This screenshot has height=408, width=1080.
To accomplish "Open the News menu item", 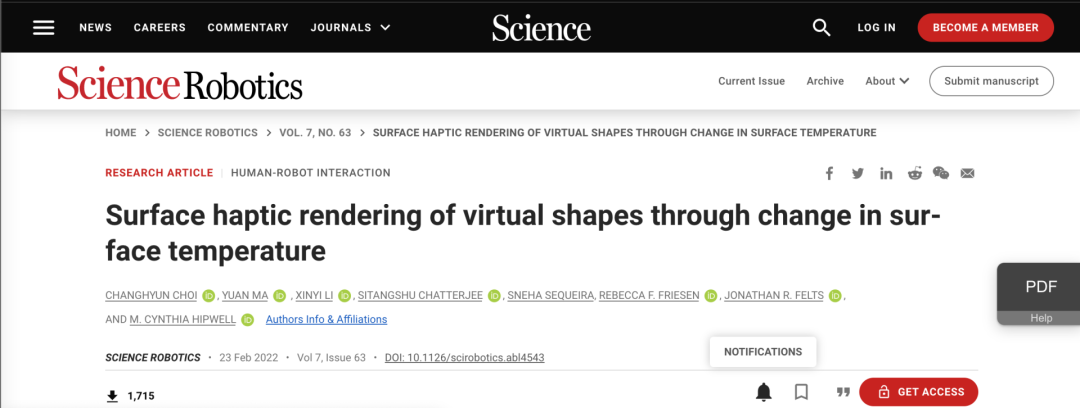I will pos(95,27).
